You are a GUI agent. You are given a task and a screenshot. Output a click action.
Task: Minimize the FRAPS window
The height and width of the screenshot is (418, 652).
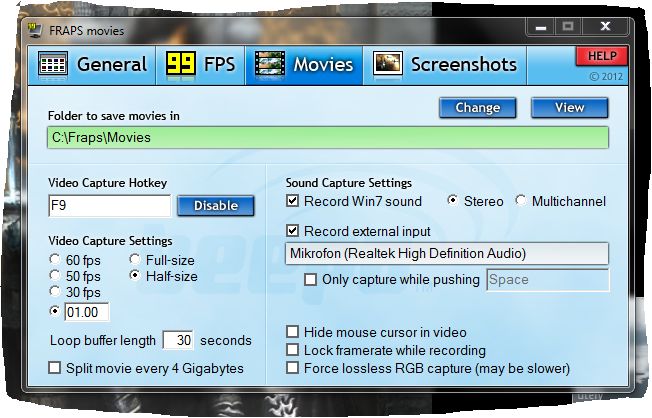(541, 27)
